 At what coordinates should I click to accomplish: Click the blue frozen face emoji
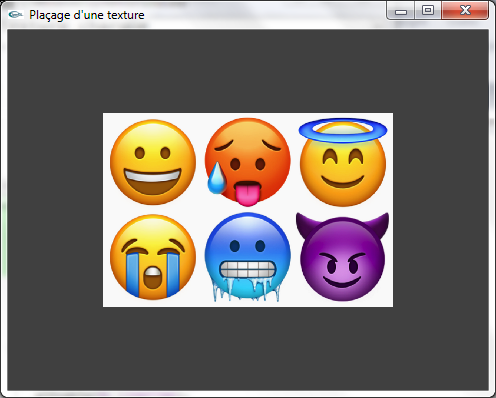pos(248,257)
